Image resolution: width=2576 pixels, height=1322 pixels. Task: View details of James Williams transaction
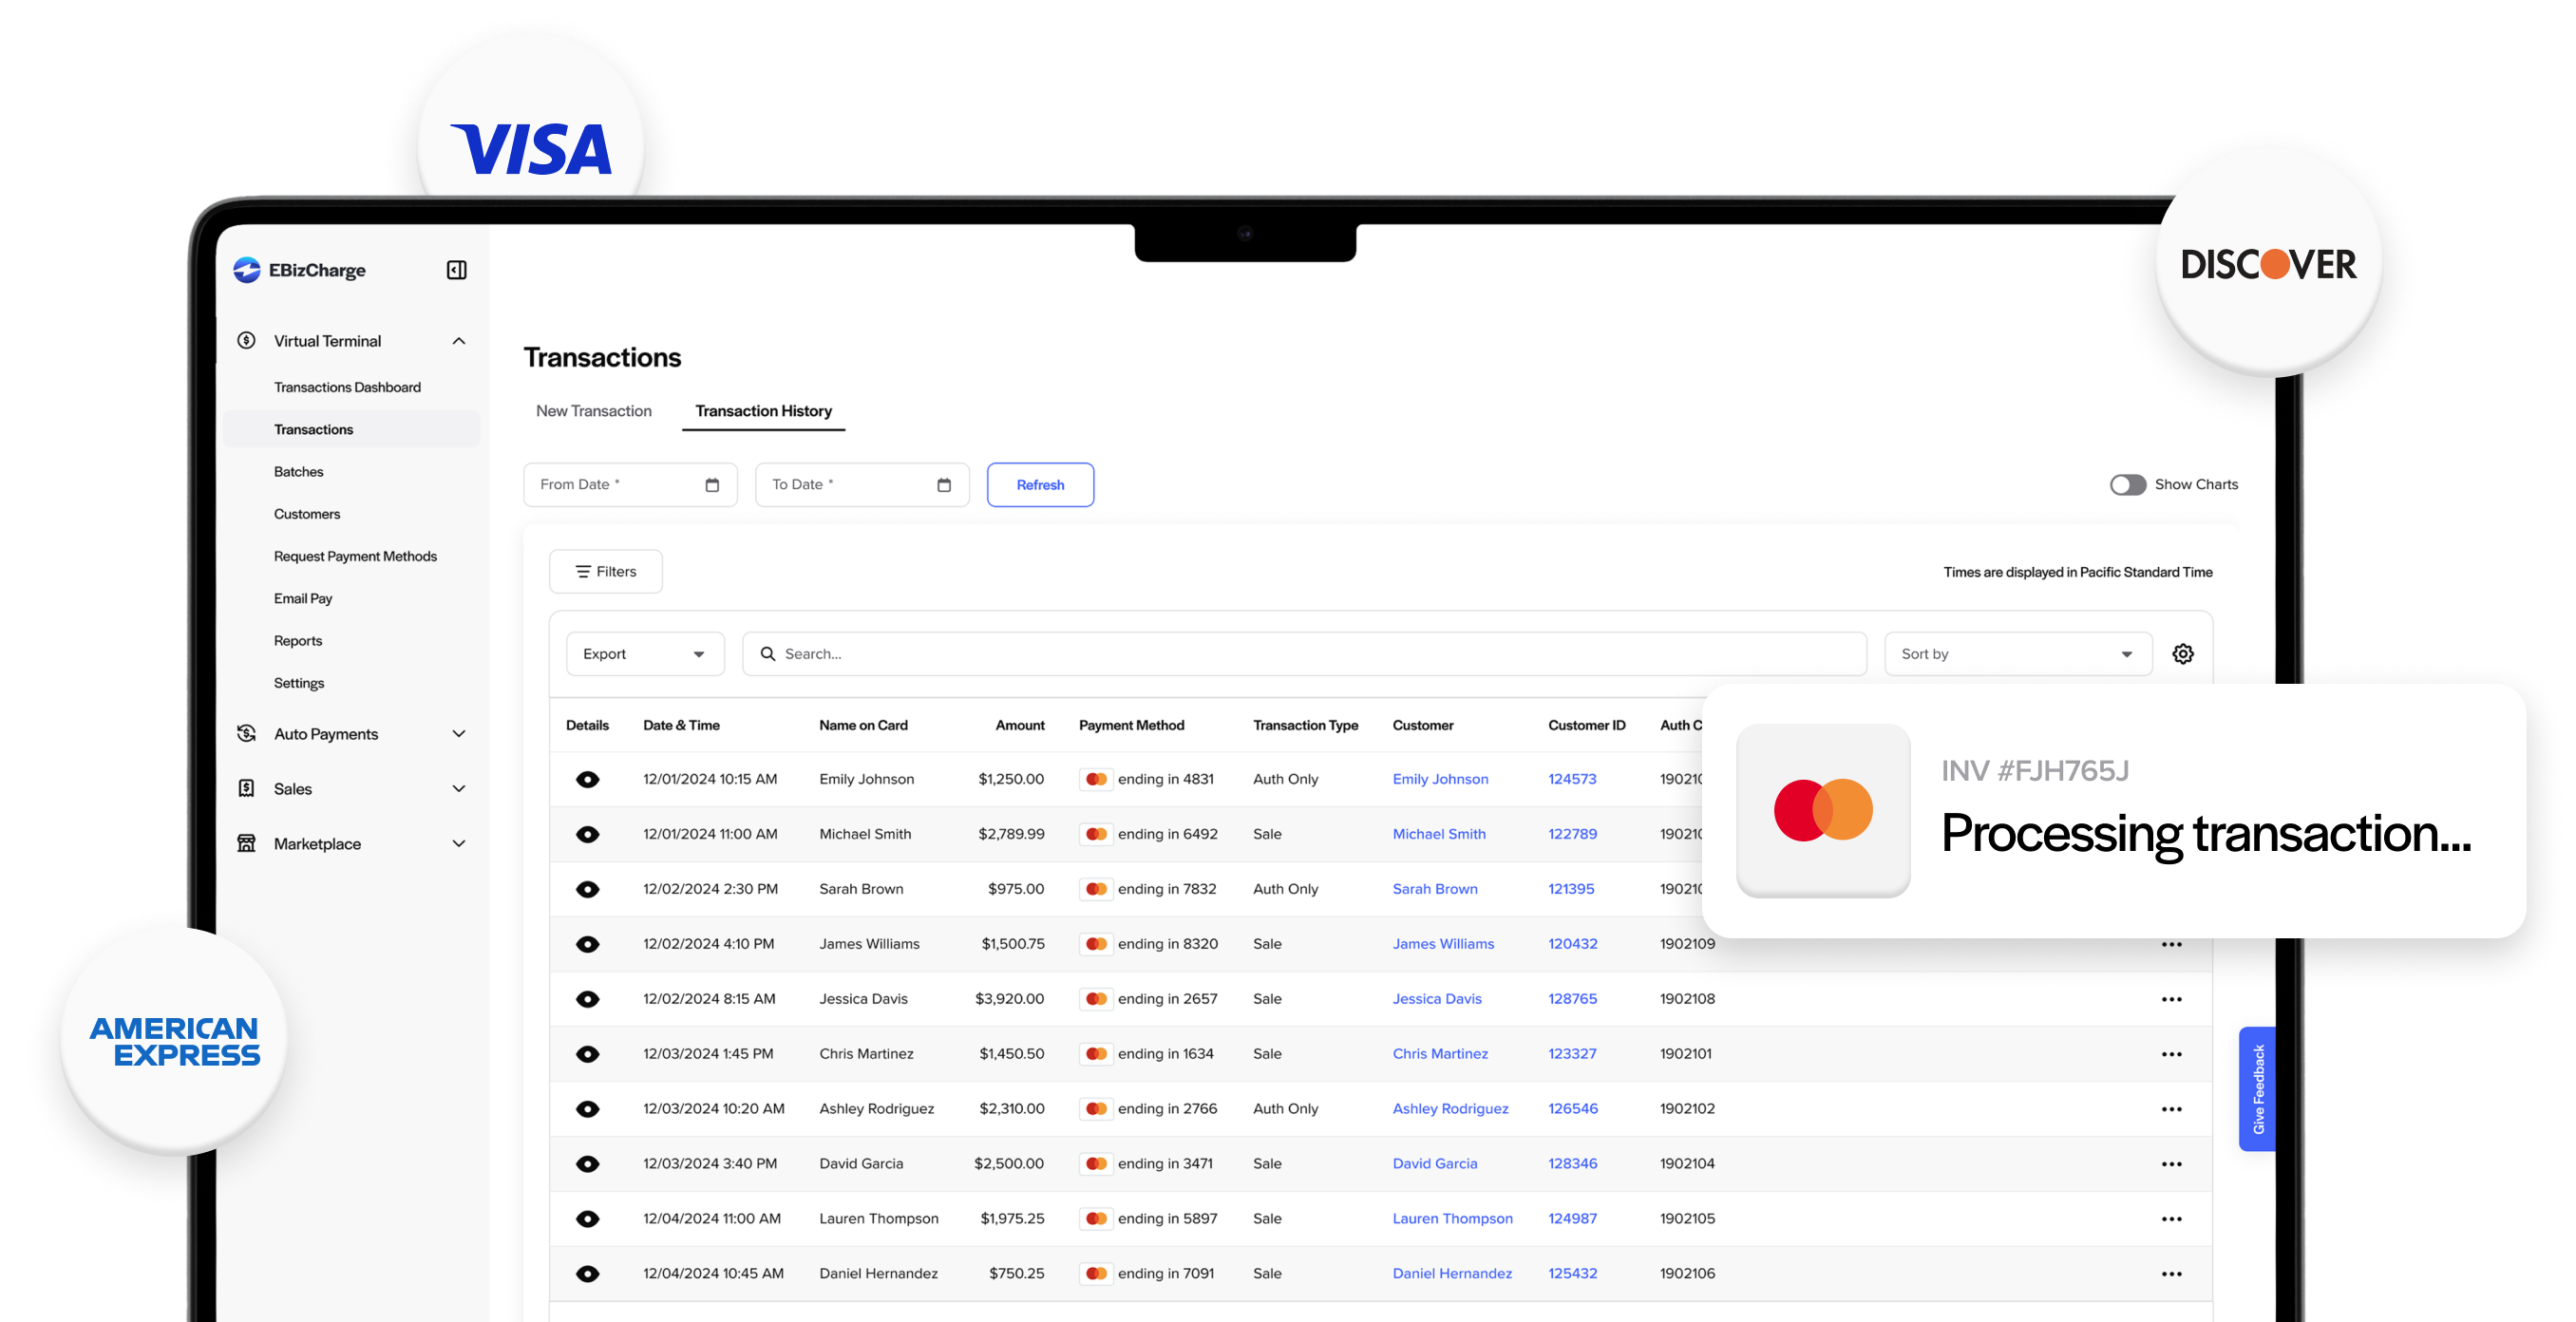(x=588, y=945)
